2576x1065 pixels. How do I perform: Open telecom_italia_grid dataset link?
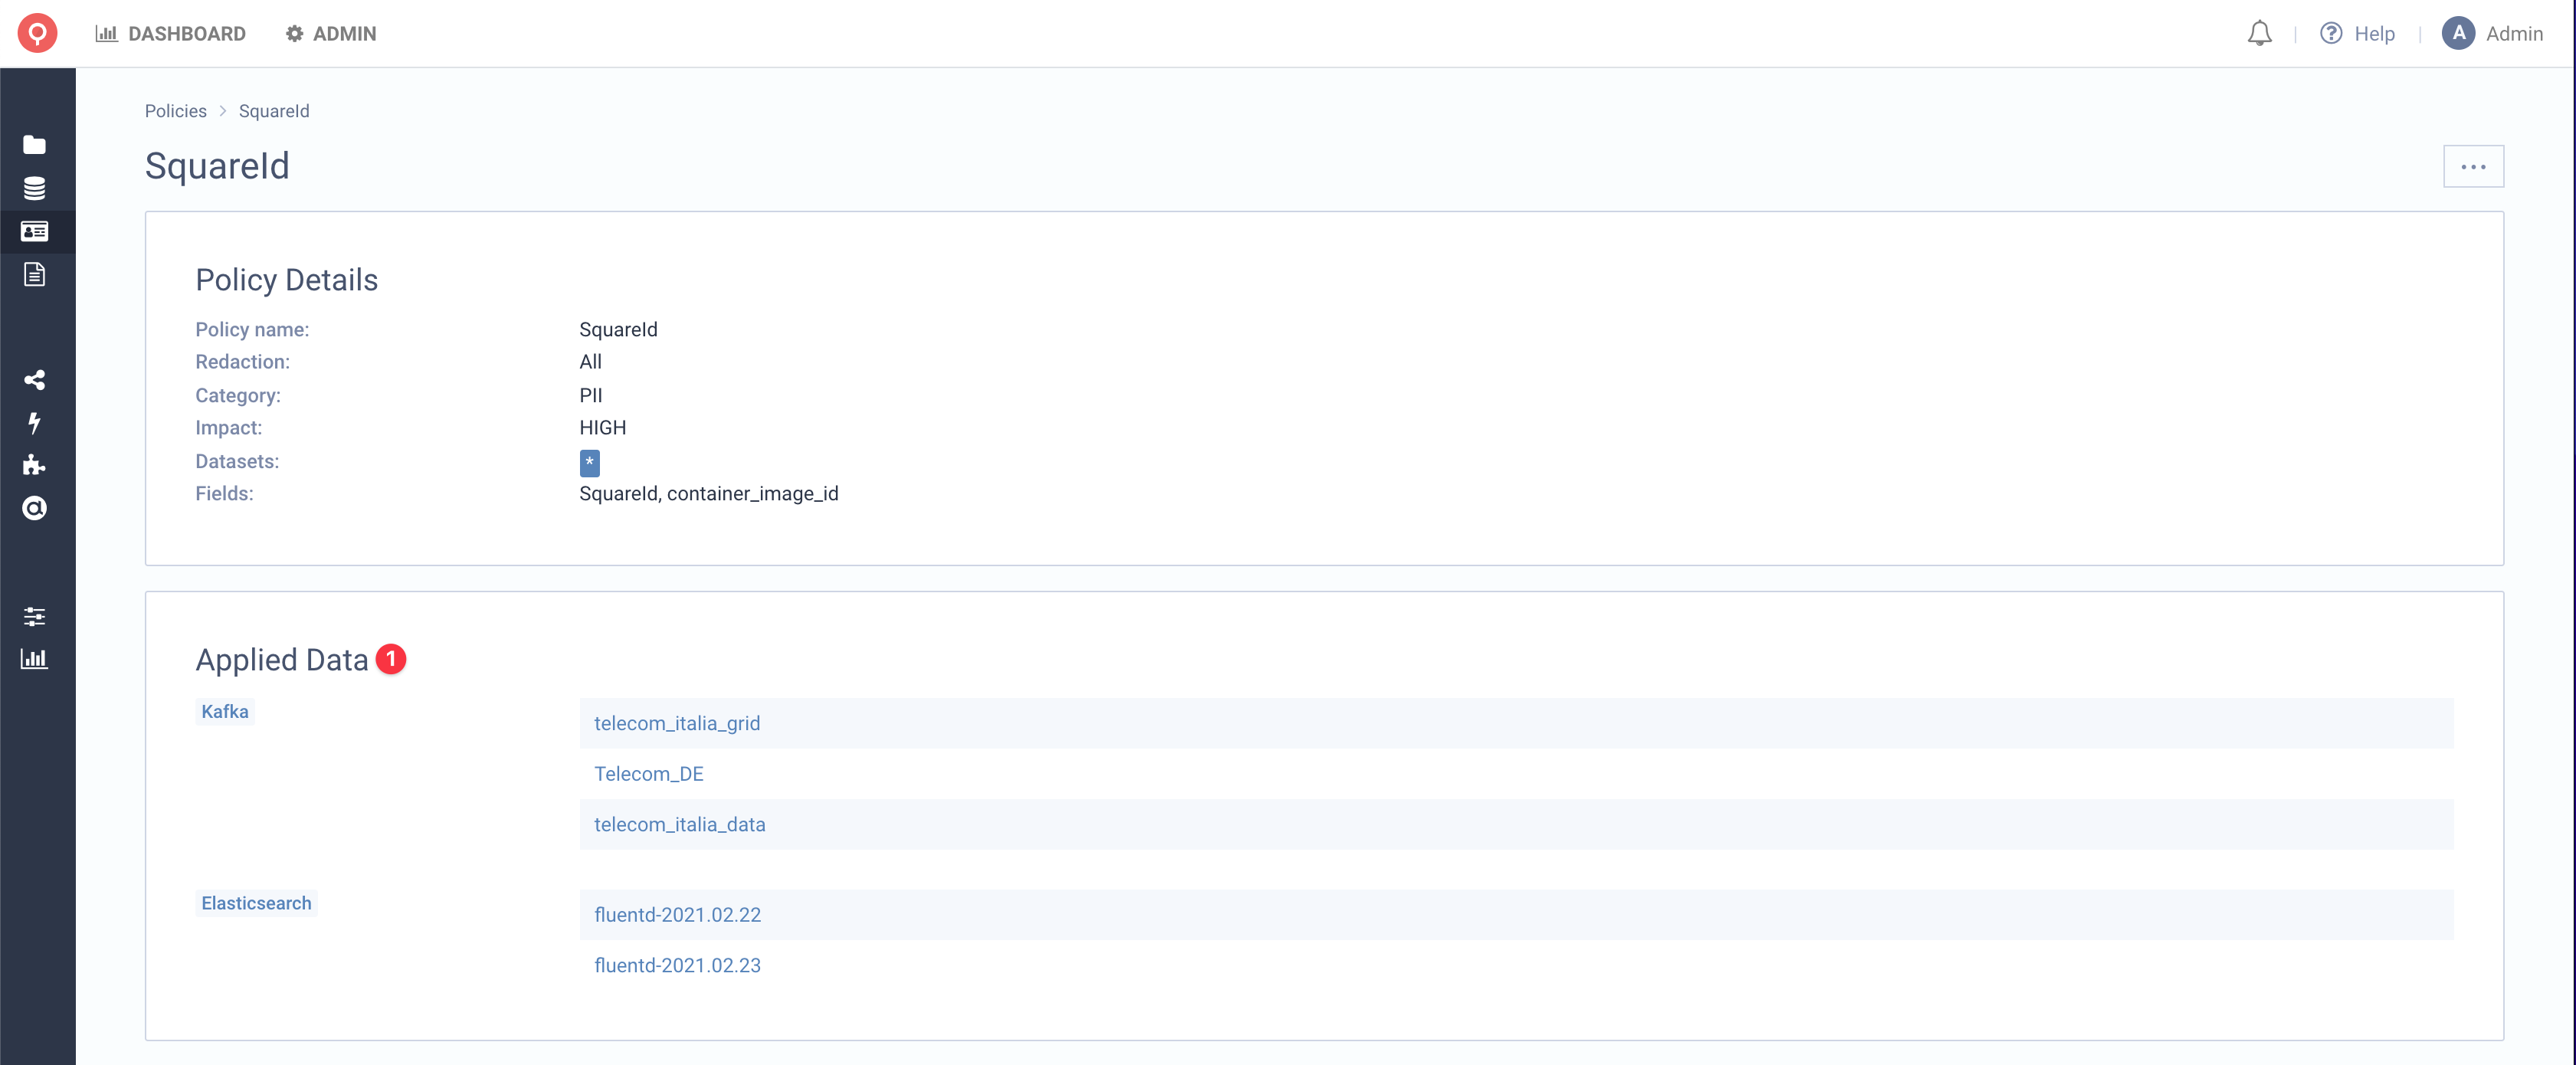[x=677, y=723]
